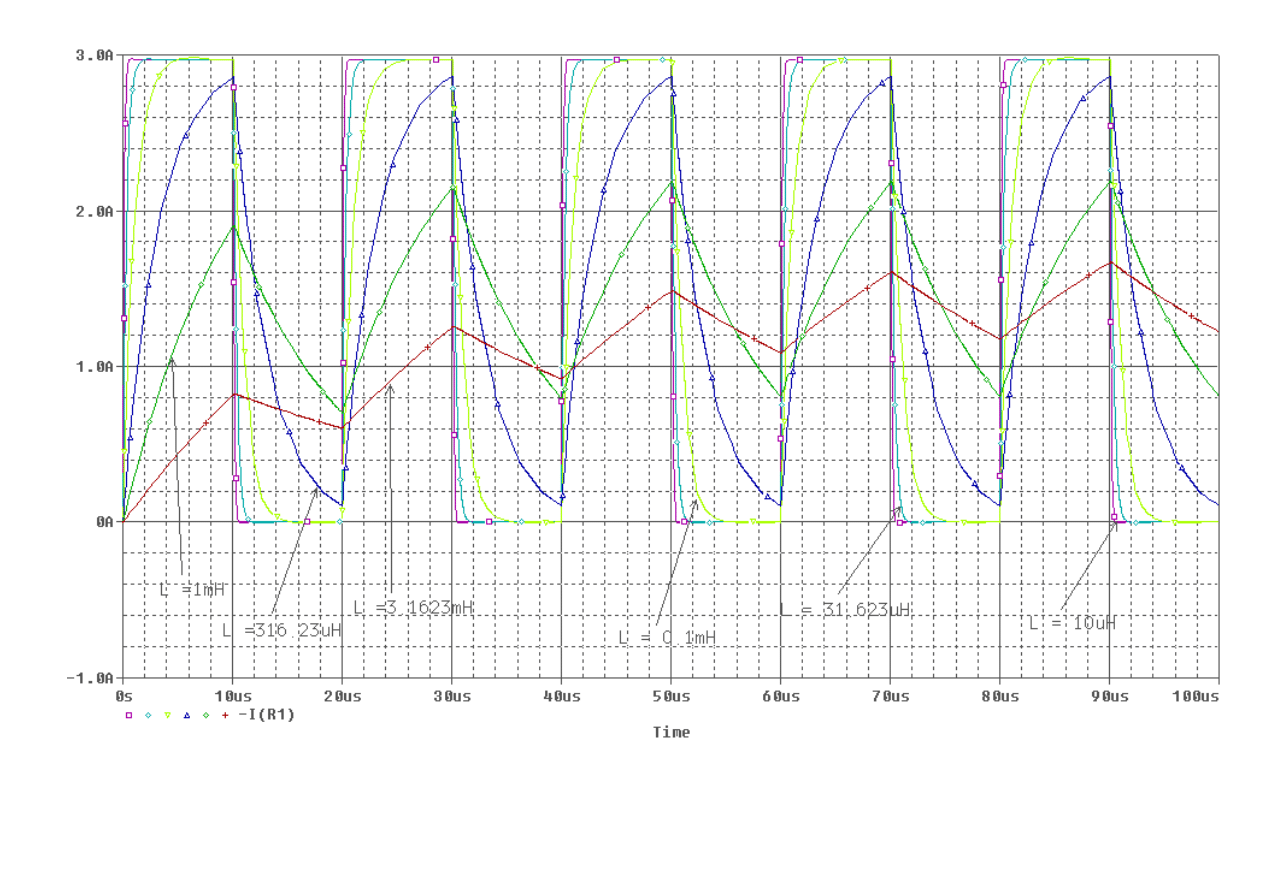Select the -I(R1) trace name in legend

pos(266,715)
